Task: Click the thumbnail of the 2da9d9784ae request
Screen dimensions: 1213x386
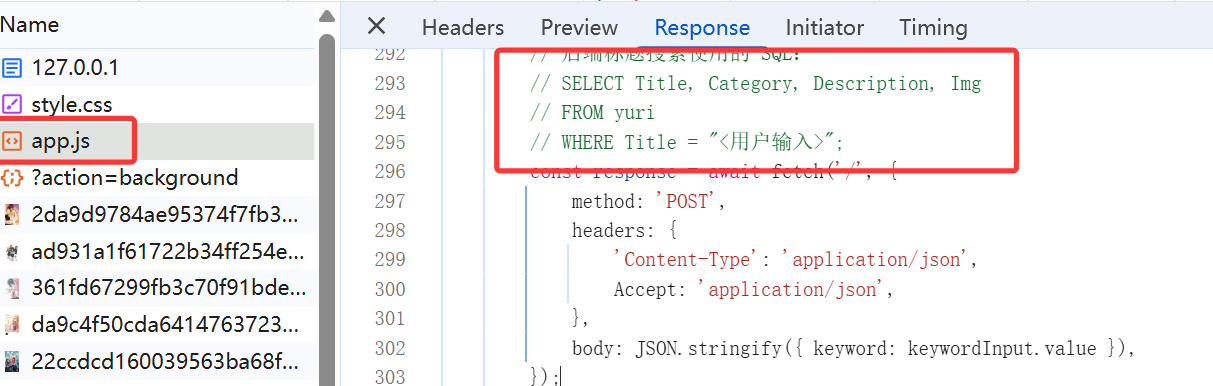Action: [12, 214]
